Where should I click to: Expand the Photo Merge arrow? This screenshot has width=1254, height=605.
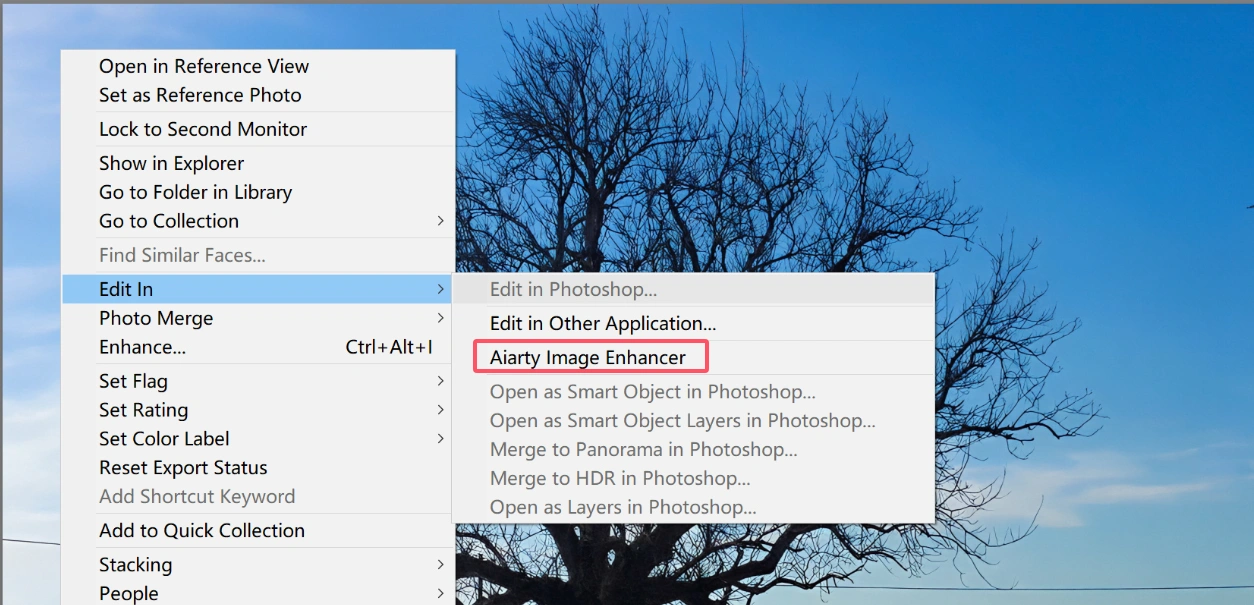[440, 318]
